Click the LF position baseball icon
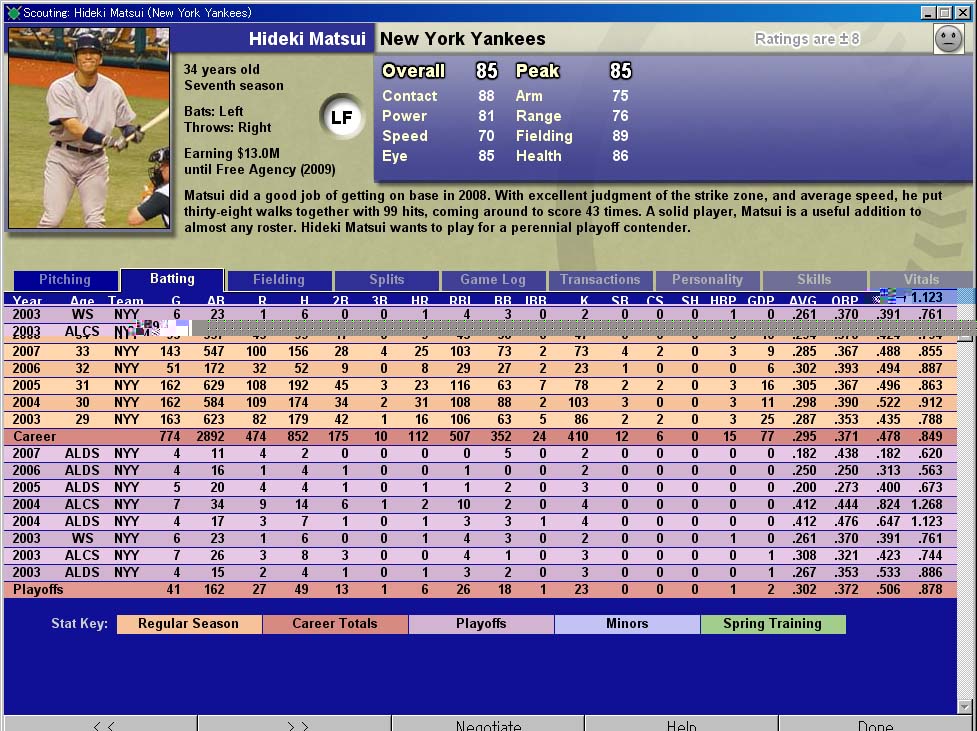 pyautogui.click(x=341, y=117)
